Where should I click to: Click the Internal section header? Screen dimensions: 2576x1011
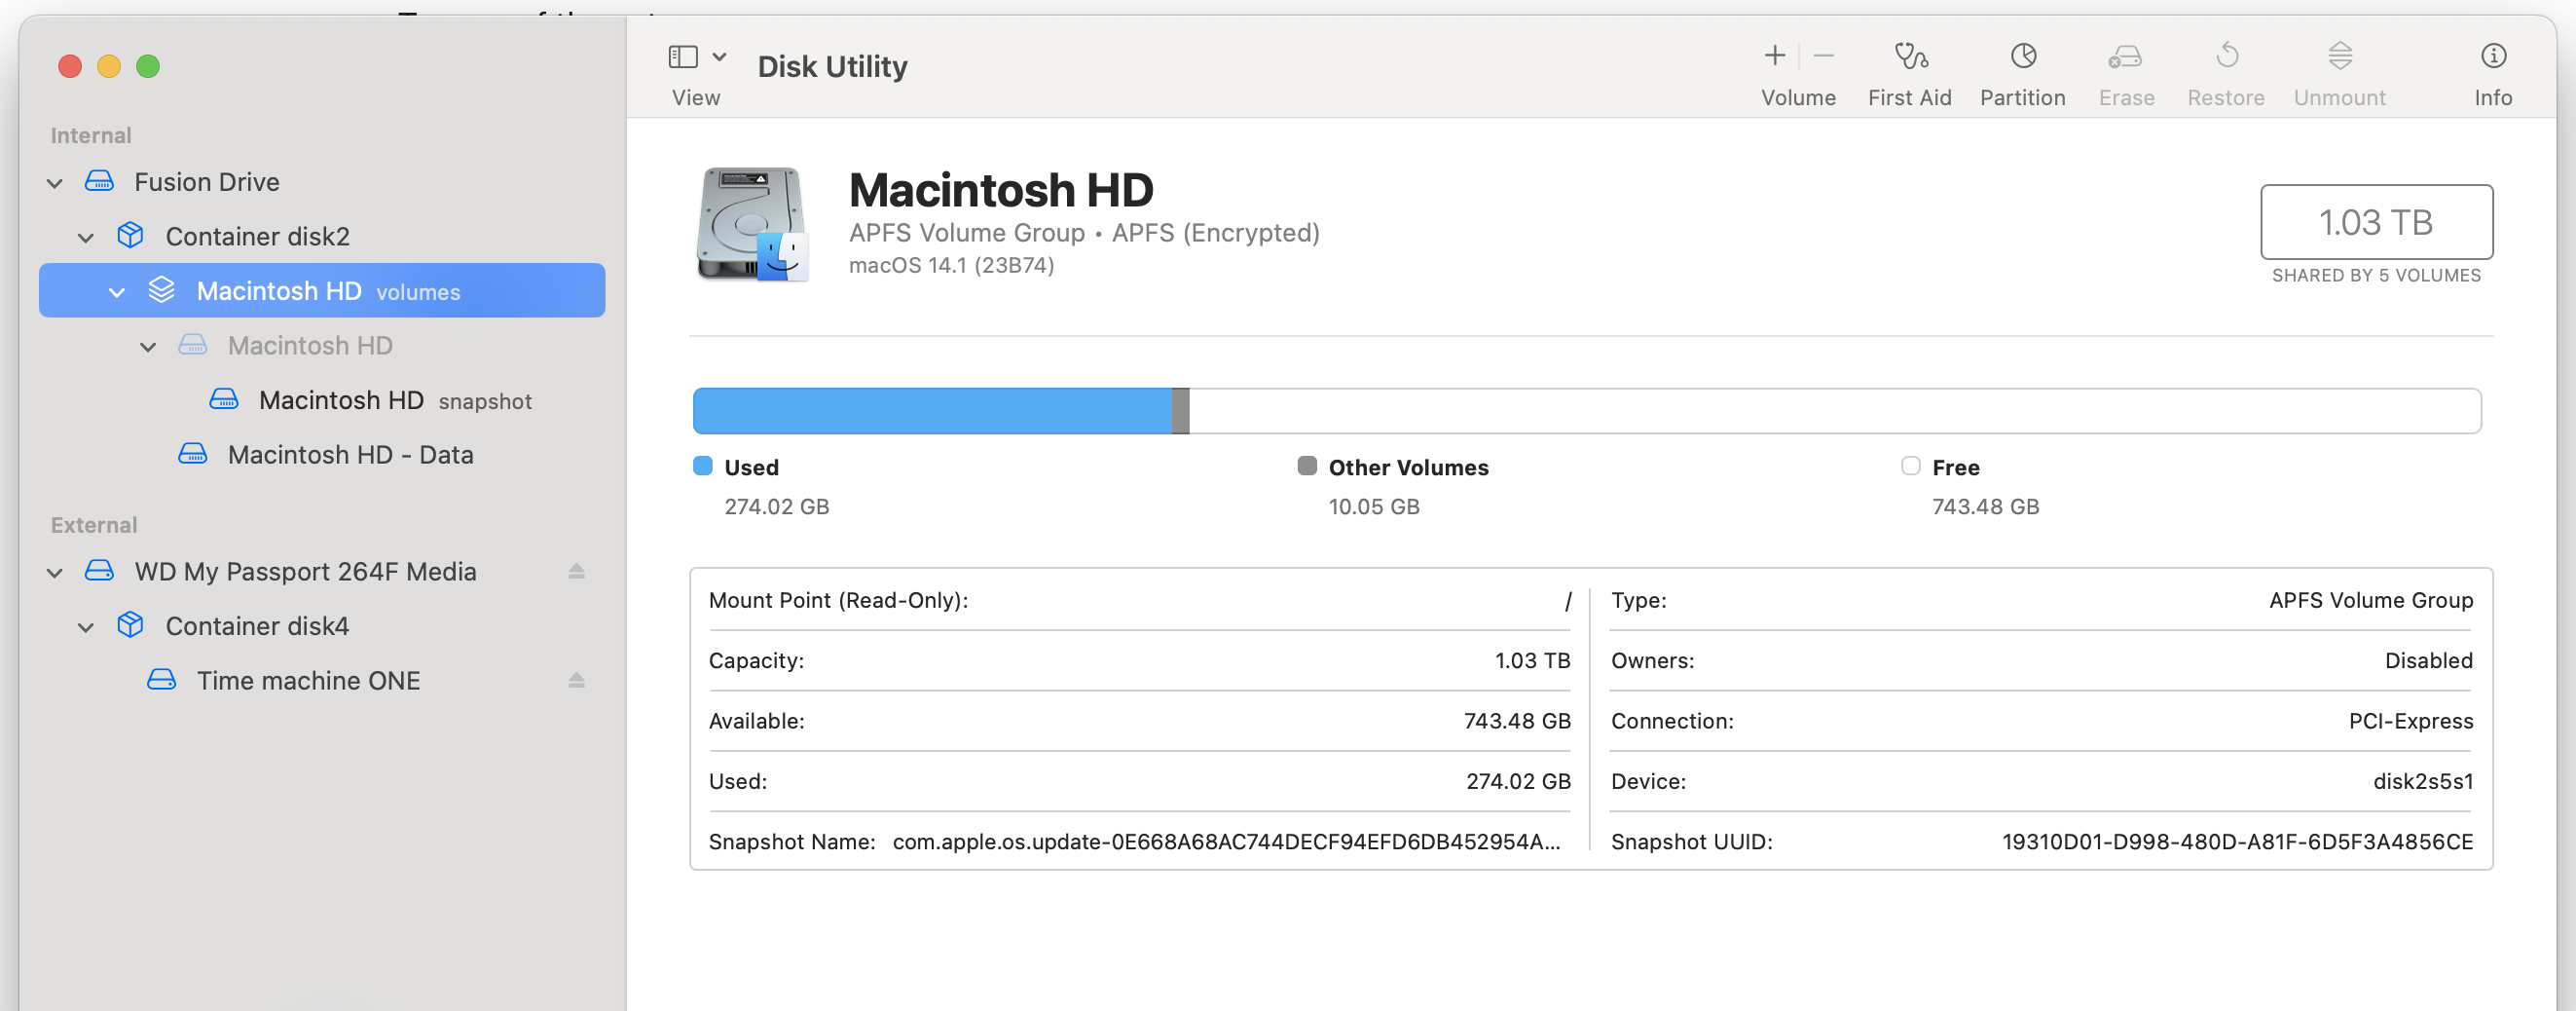(x=91, y=135)
